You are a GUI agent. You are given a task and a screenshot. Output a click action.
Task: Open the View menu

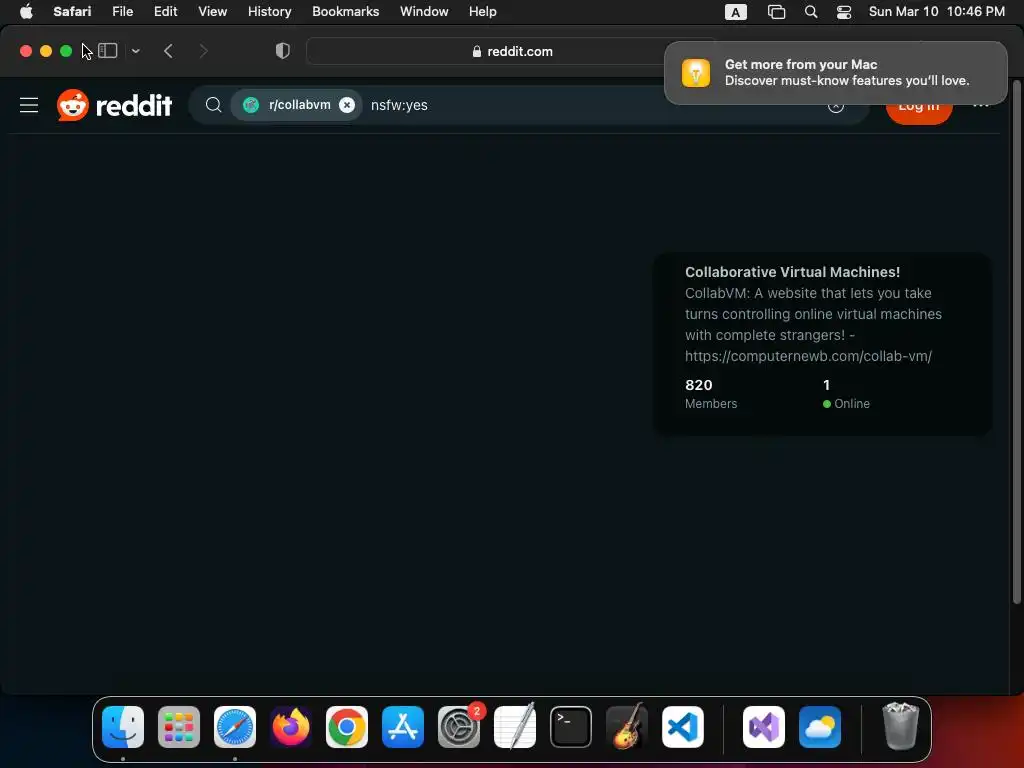pos(212,12)
